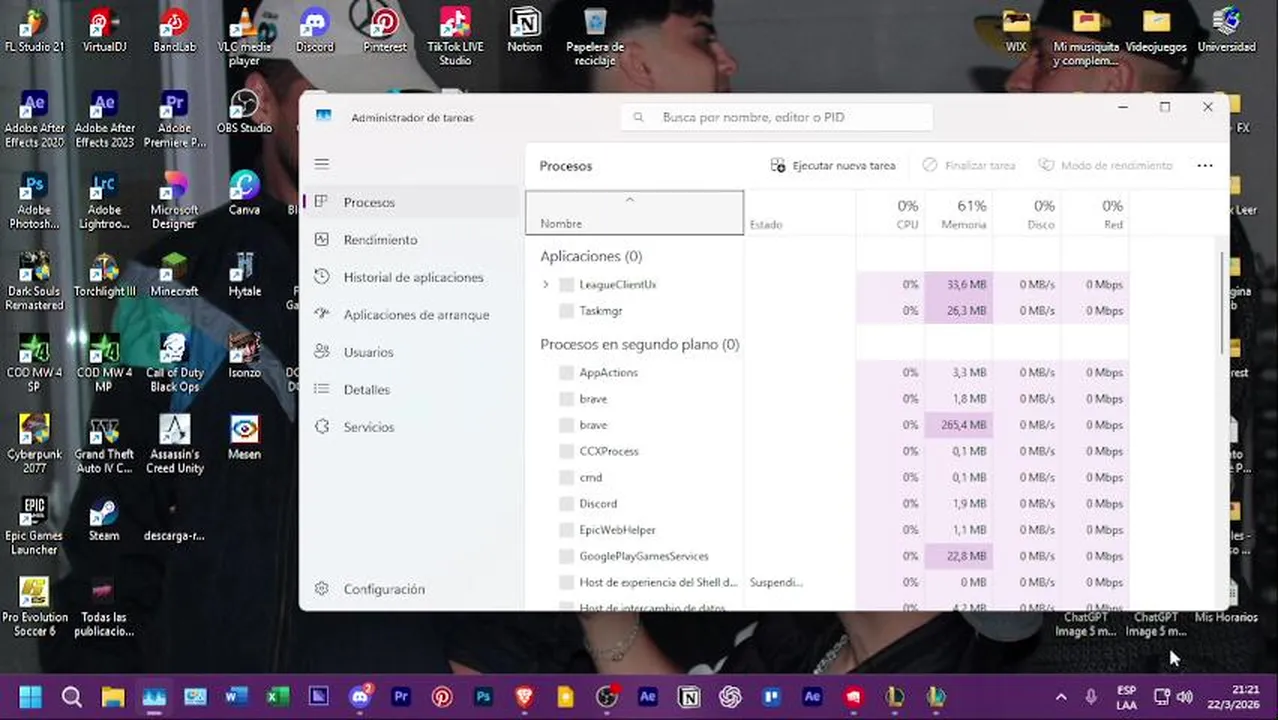Open Microsoft Designer desktop icon
This screenshot has width=1278, height=720.
point(174,201)
